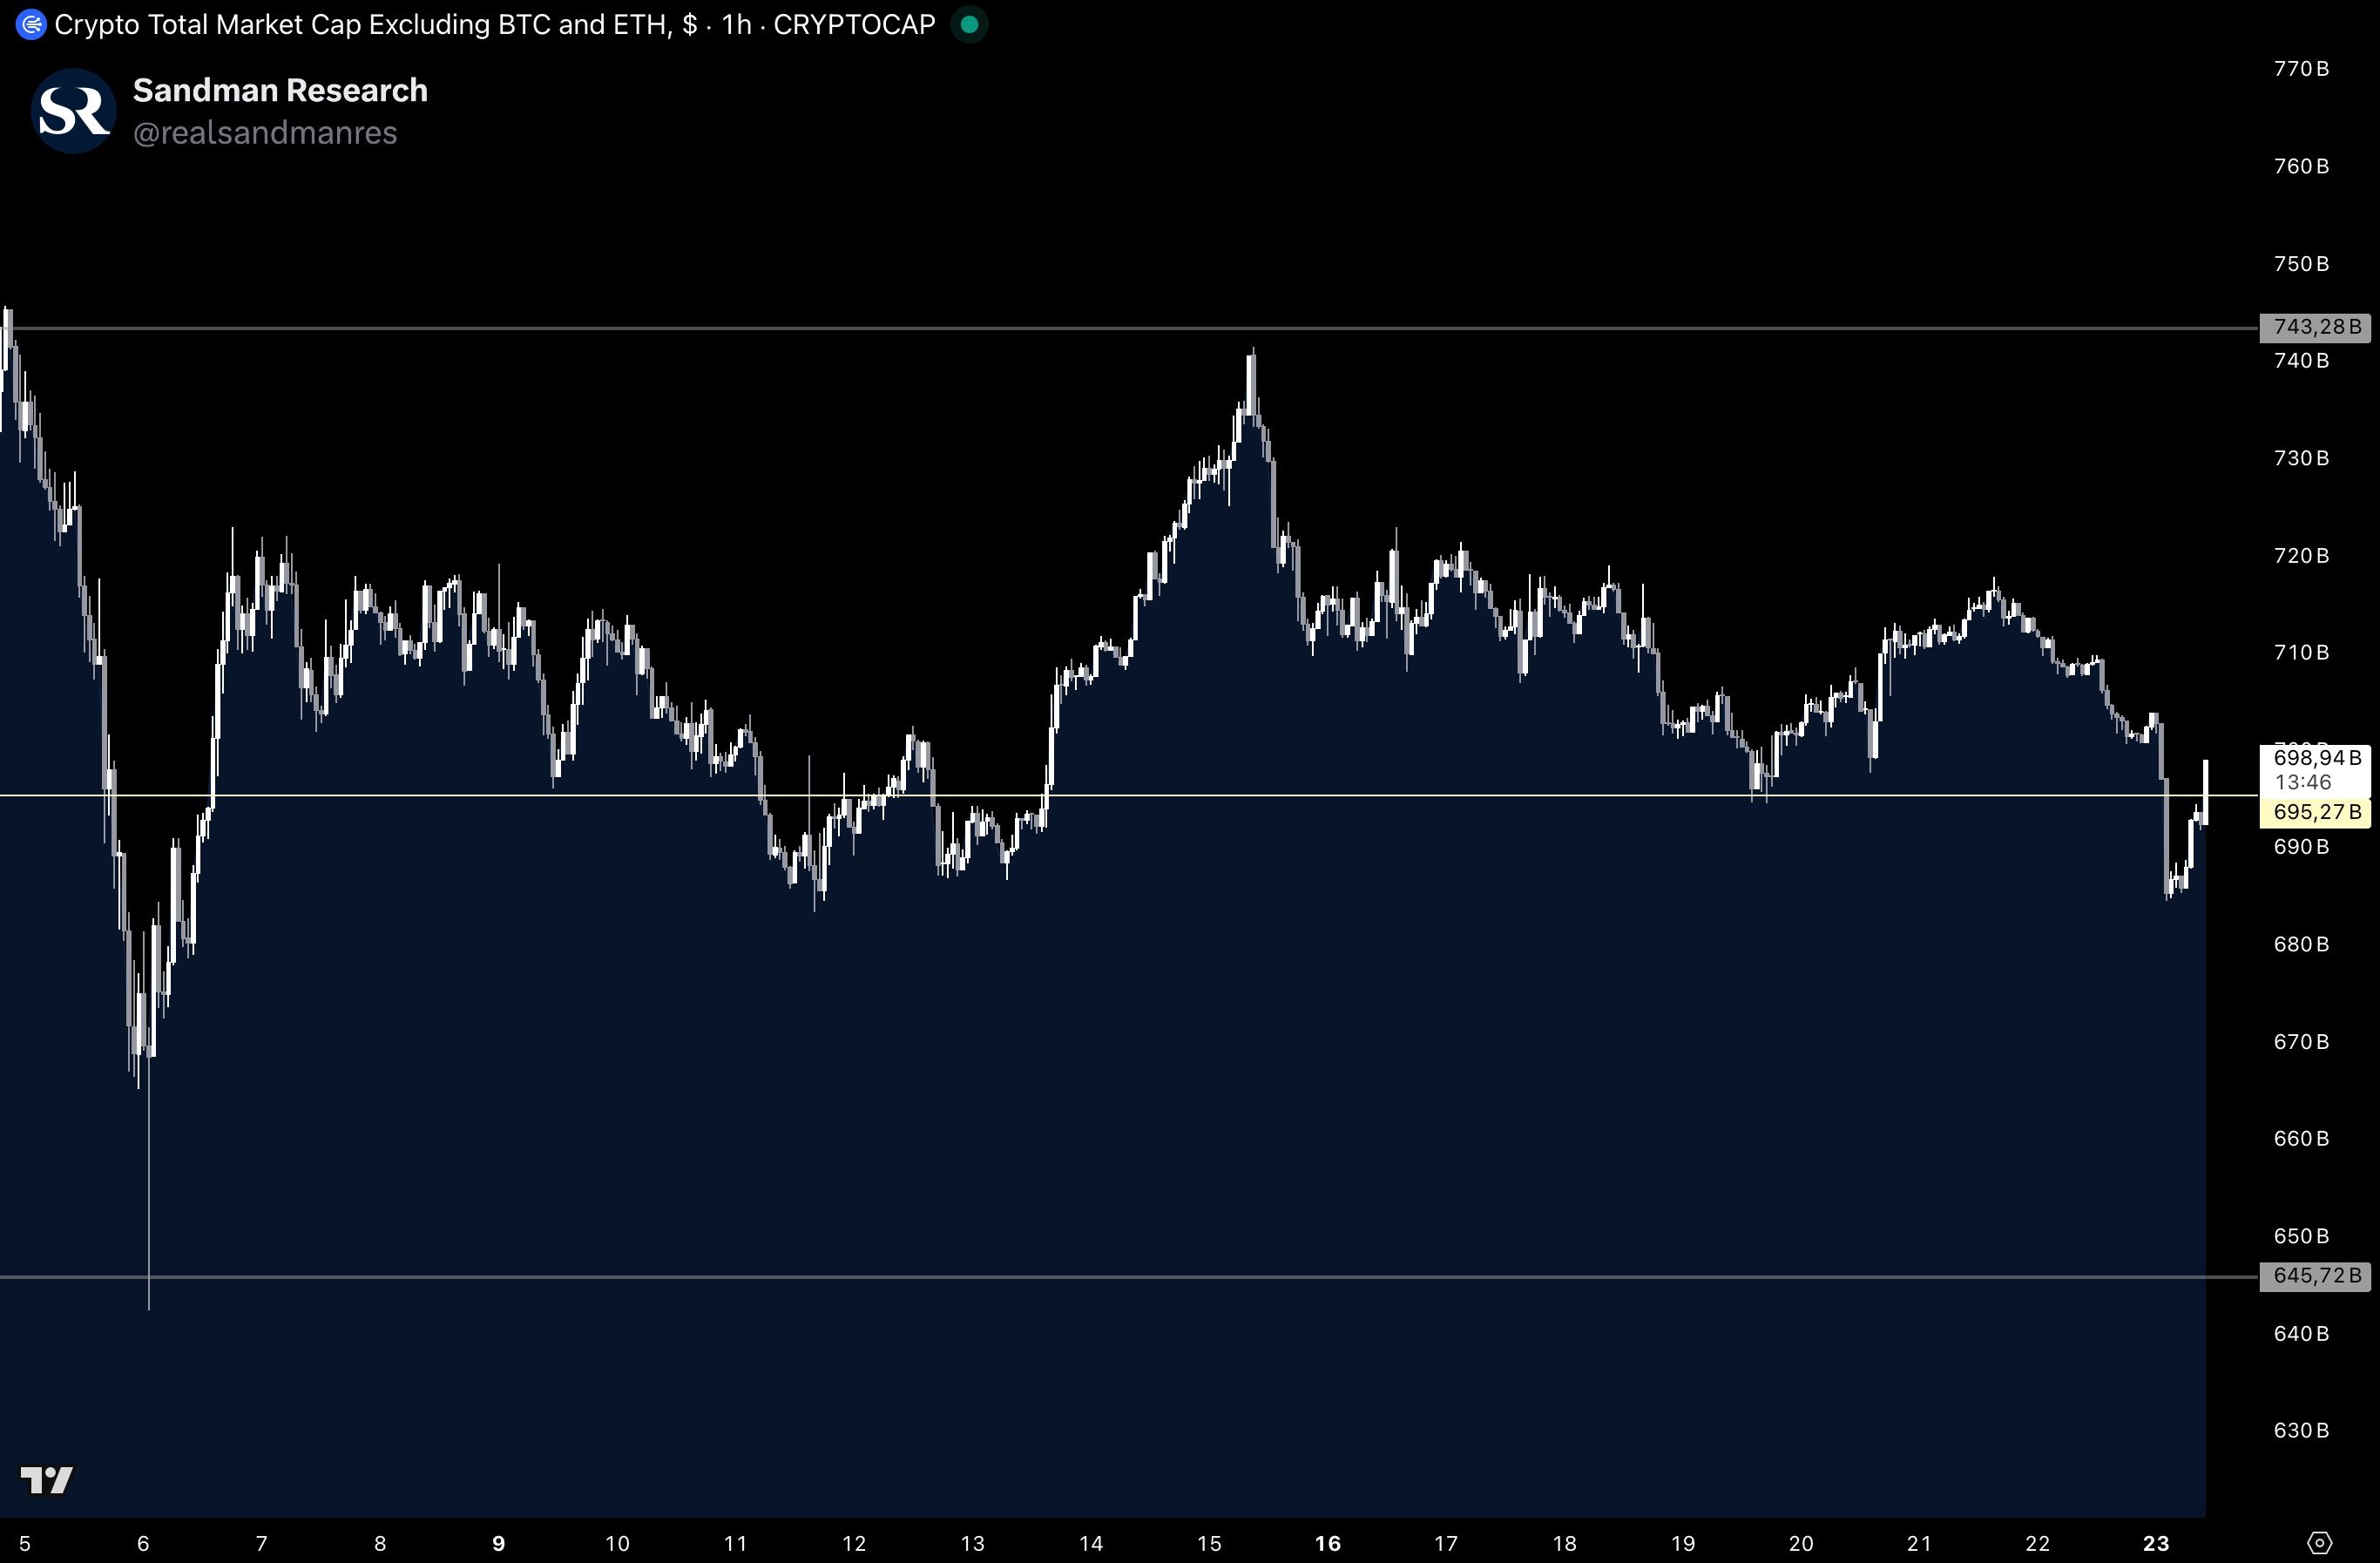Click the current price 698,94 B label
This screenshot has width=2380, height=1563.
pos(2315,758)
